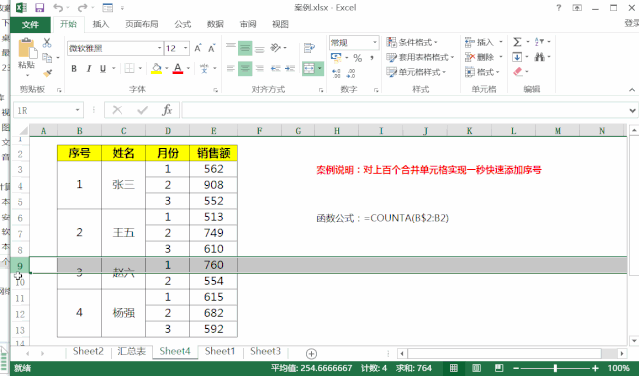Toggle bottom align

(x=260, y=48)
